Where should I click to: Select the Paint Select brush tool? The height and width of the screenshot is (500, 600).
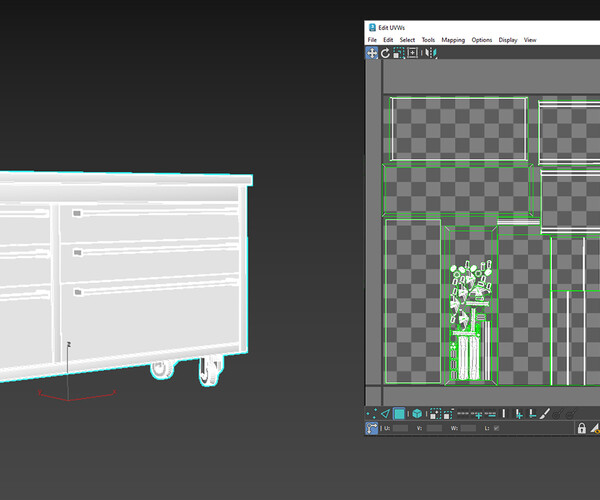click(545, 413)
